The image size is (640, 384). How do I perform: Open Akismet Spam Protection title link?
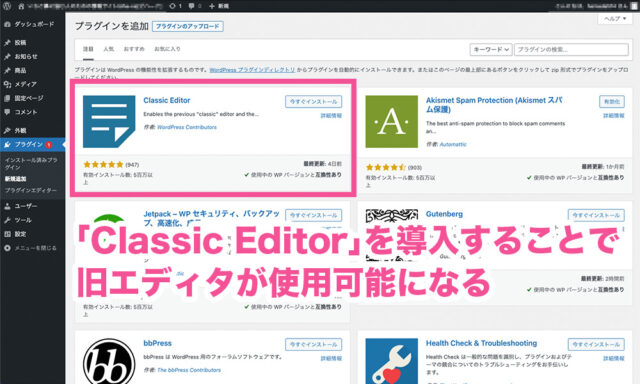(494, 104)
